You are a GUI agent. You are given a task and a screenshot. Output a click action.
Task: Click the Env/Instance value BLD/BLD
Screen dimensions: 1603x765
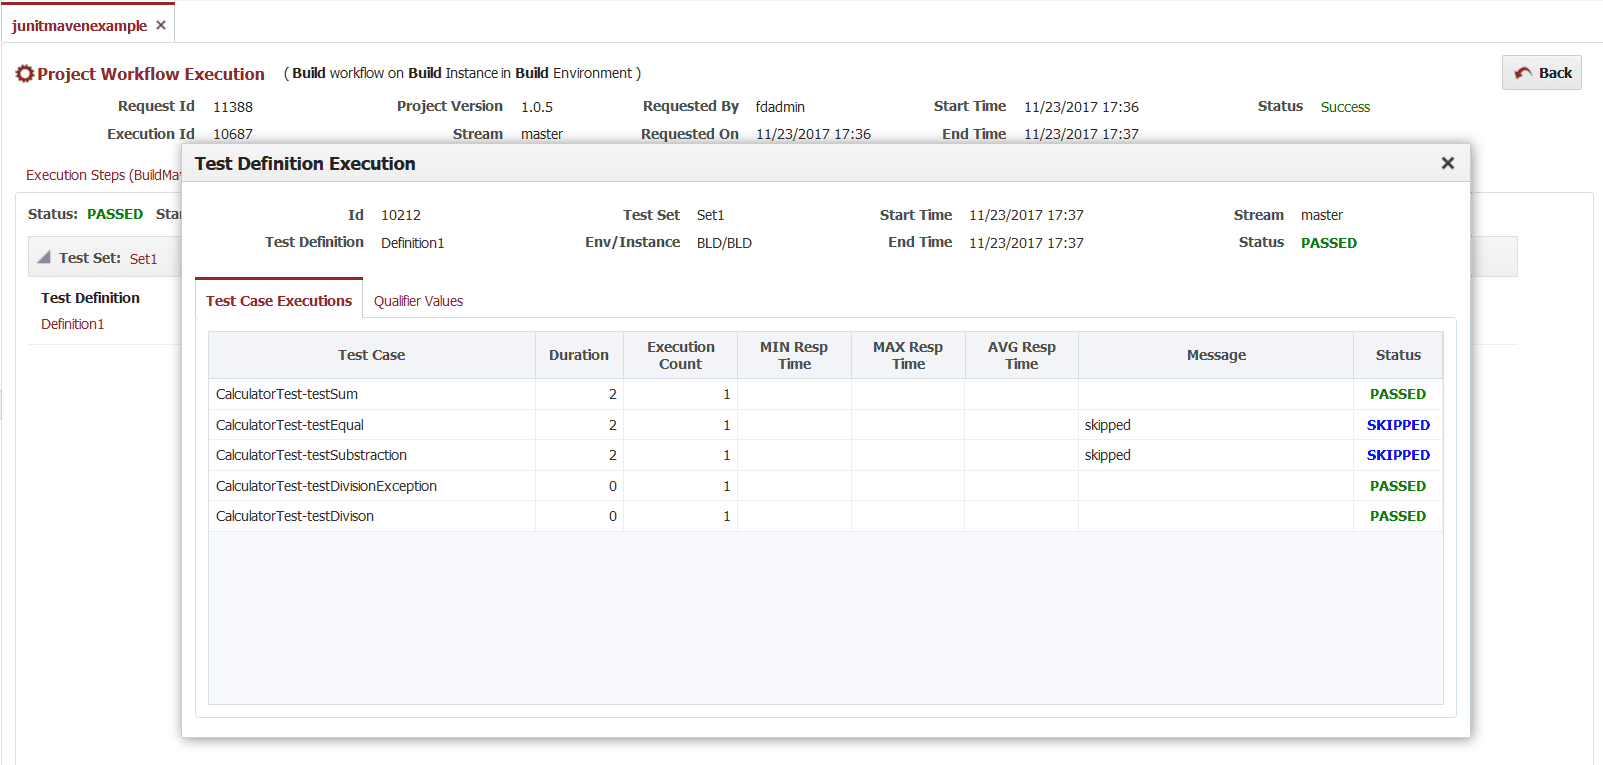tap(724, 243)
